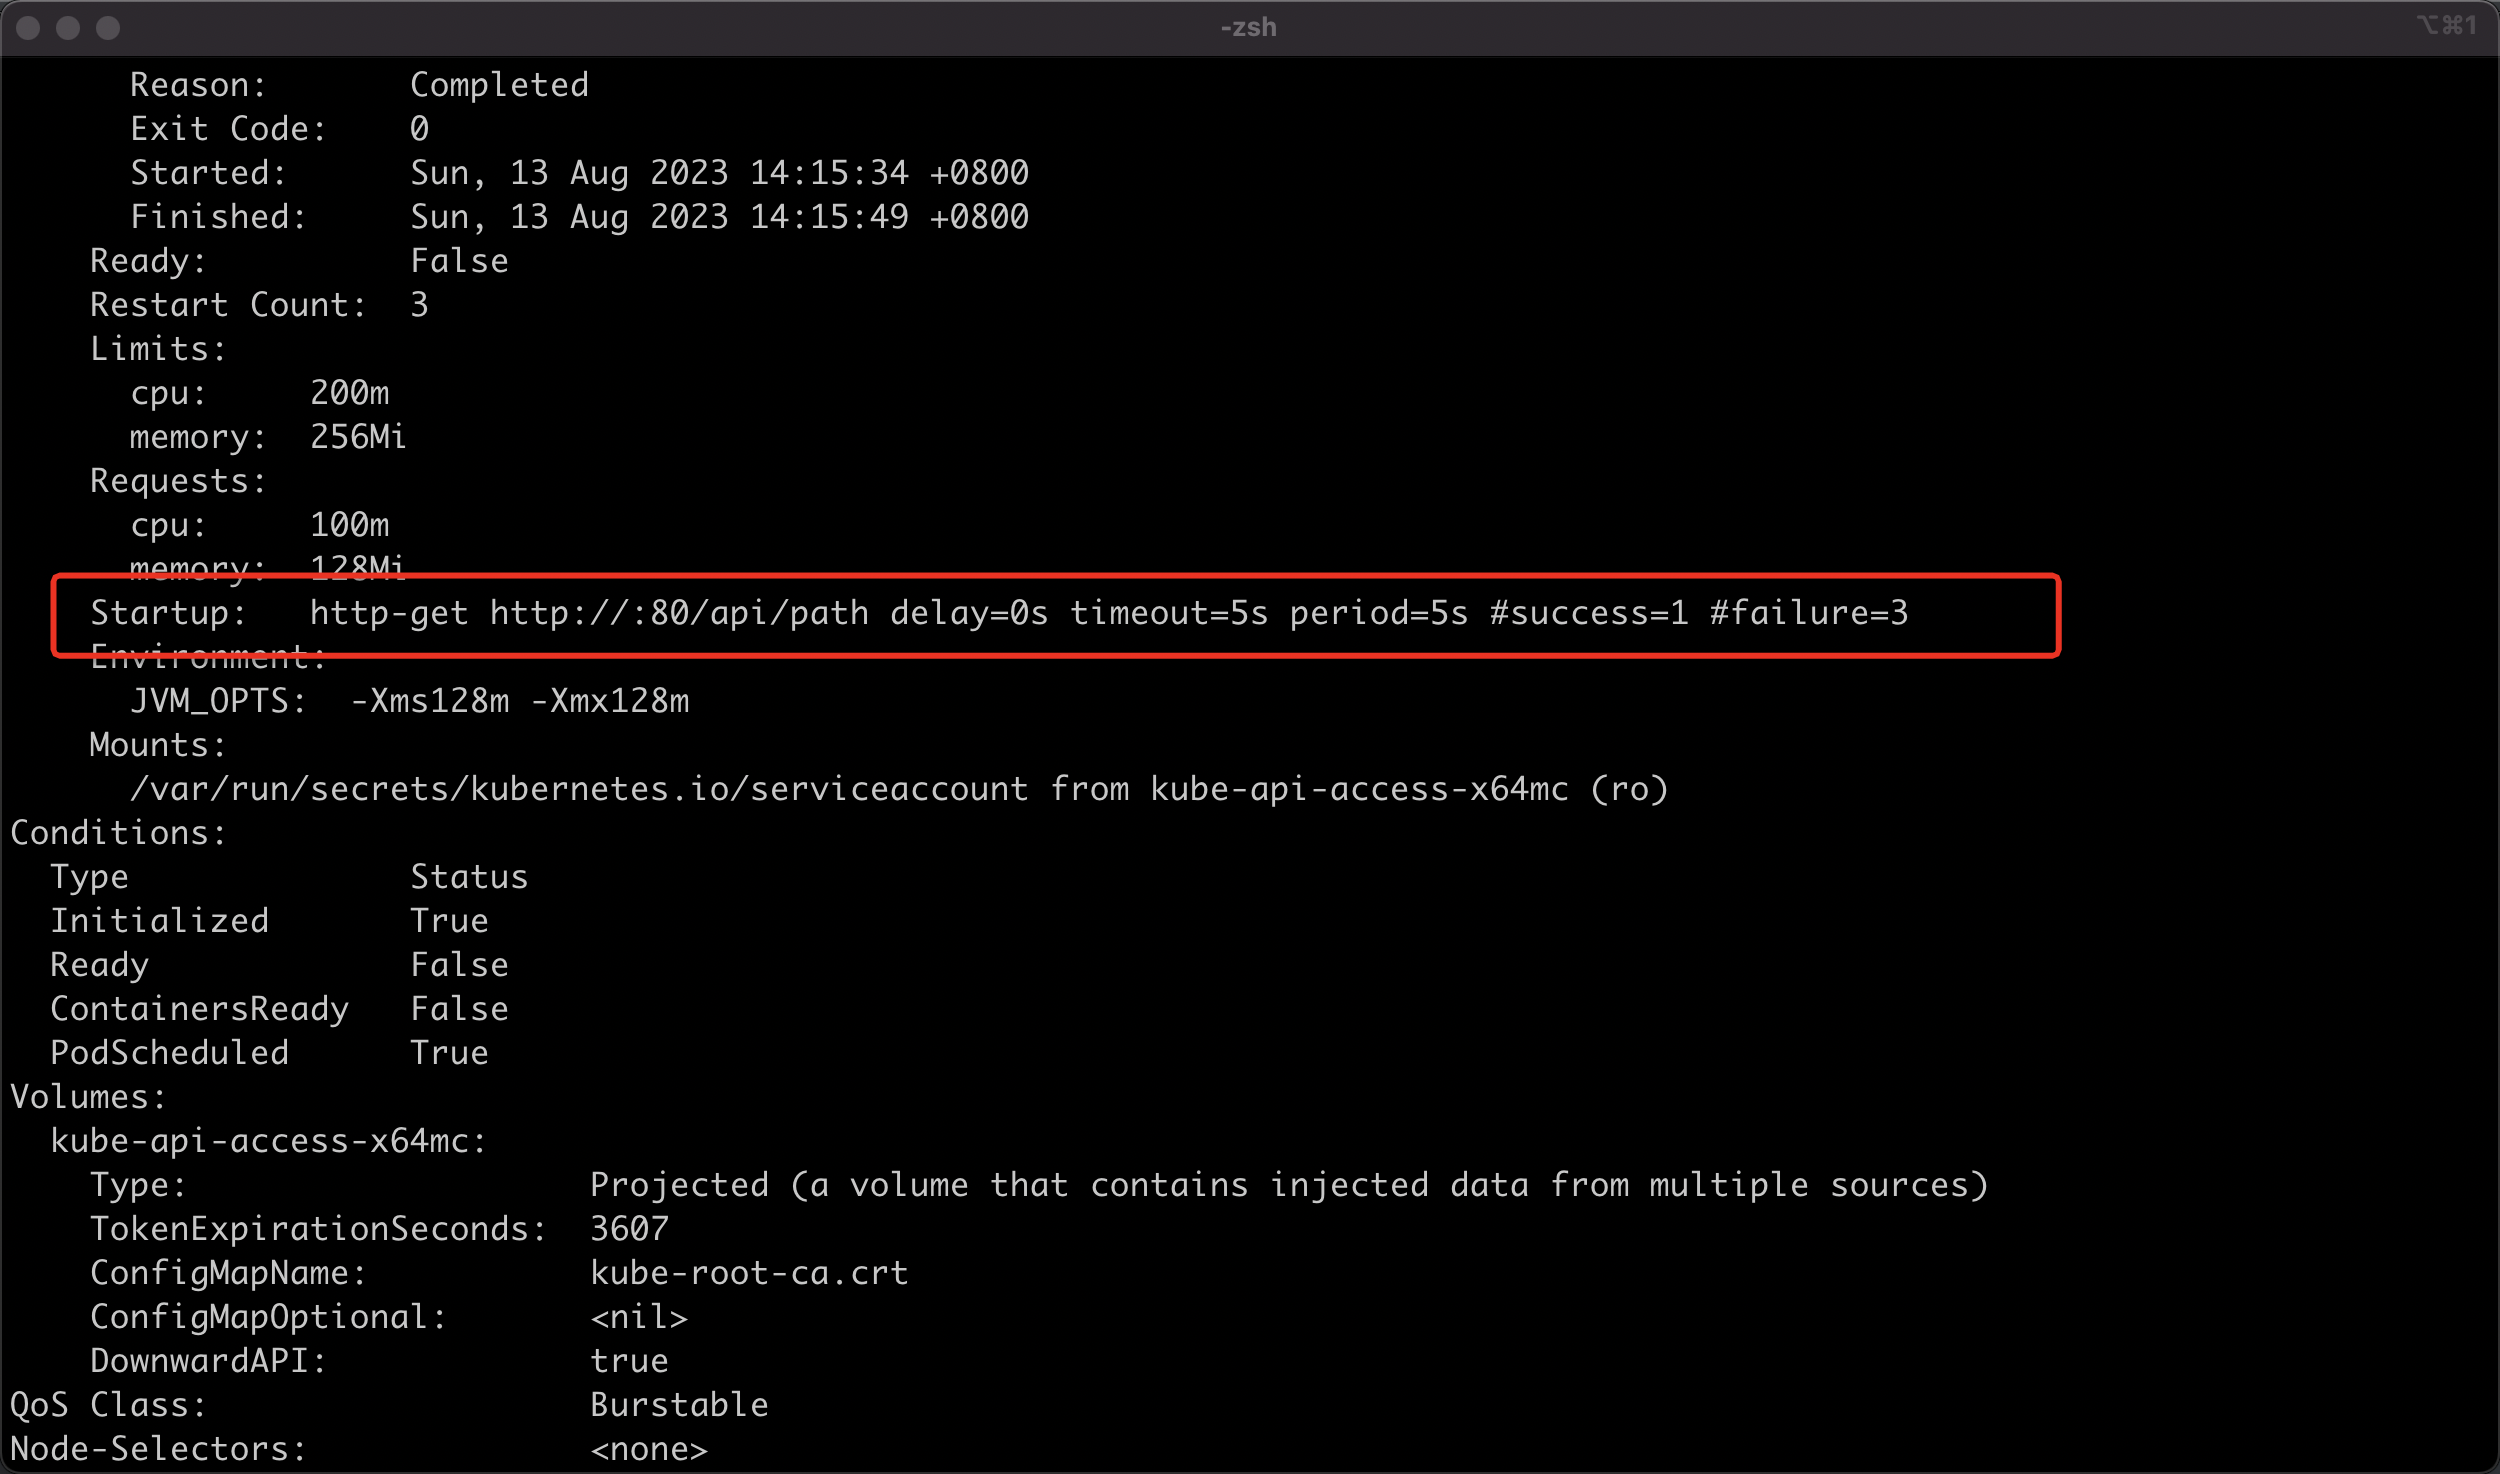Click the -Xmx128m JVM option

pyautogui.click(x=609, y=701)
